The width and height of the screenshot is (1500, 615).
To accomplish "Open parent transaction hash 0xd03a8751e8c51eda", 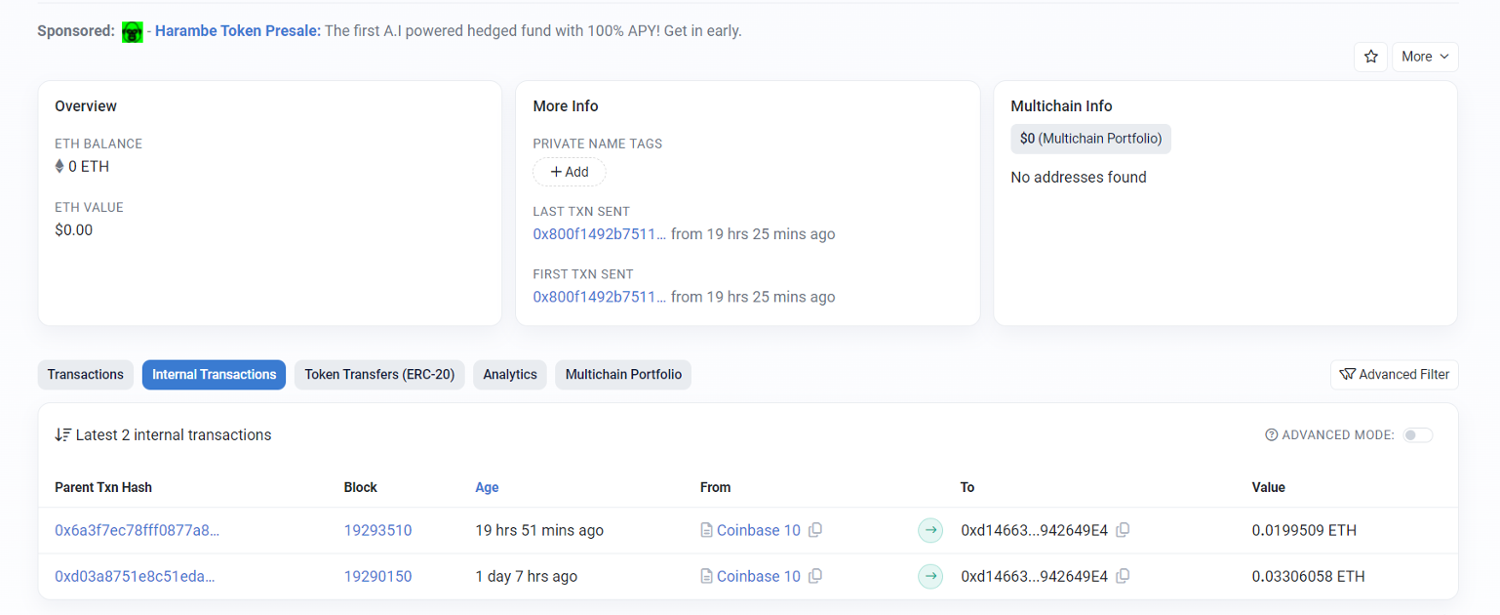I will pos(136,577).
